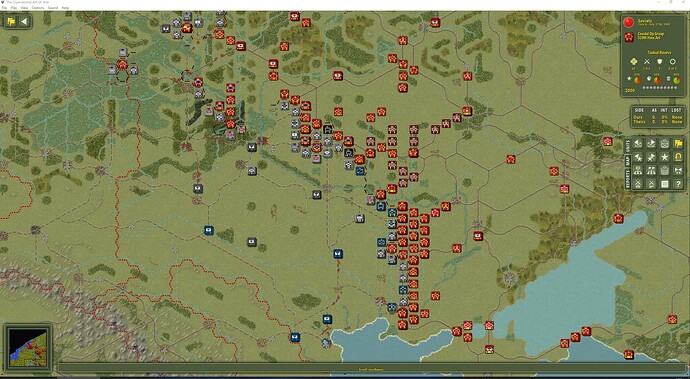
Task: Click the yellow horseshoe magnet icon
Action: pyautogui.click(x=678, y=157)
